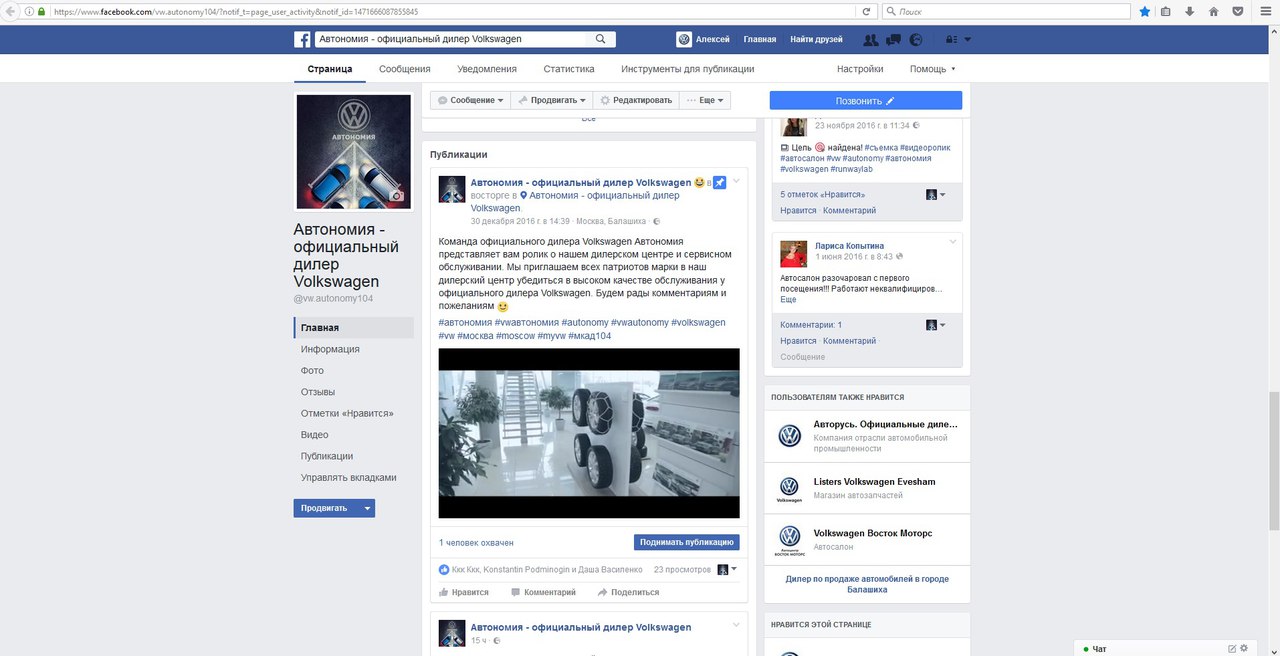Select Информация in left sidebar
The image size is (1280, 656).
(330, 349)
